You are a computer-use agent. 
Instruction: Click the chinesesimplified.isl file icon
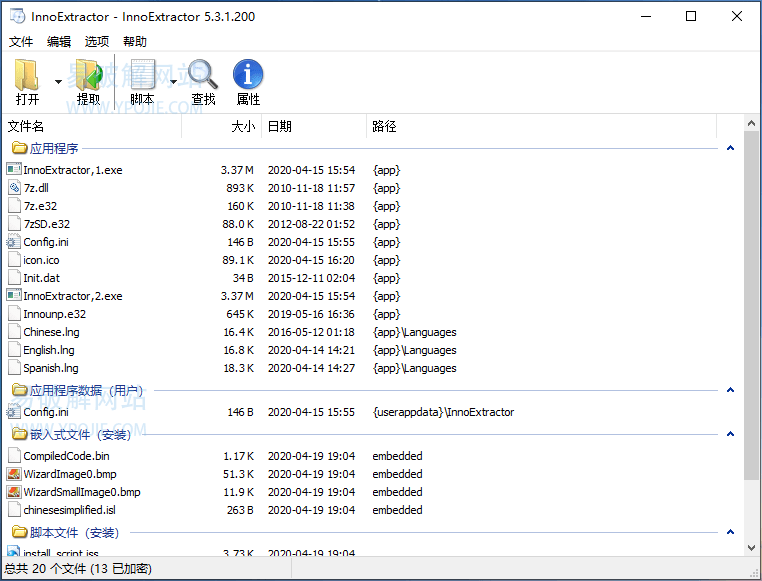pos(15,510)
